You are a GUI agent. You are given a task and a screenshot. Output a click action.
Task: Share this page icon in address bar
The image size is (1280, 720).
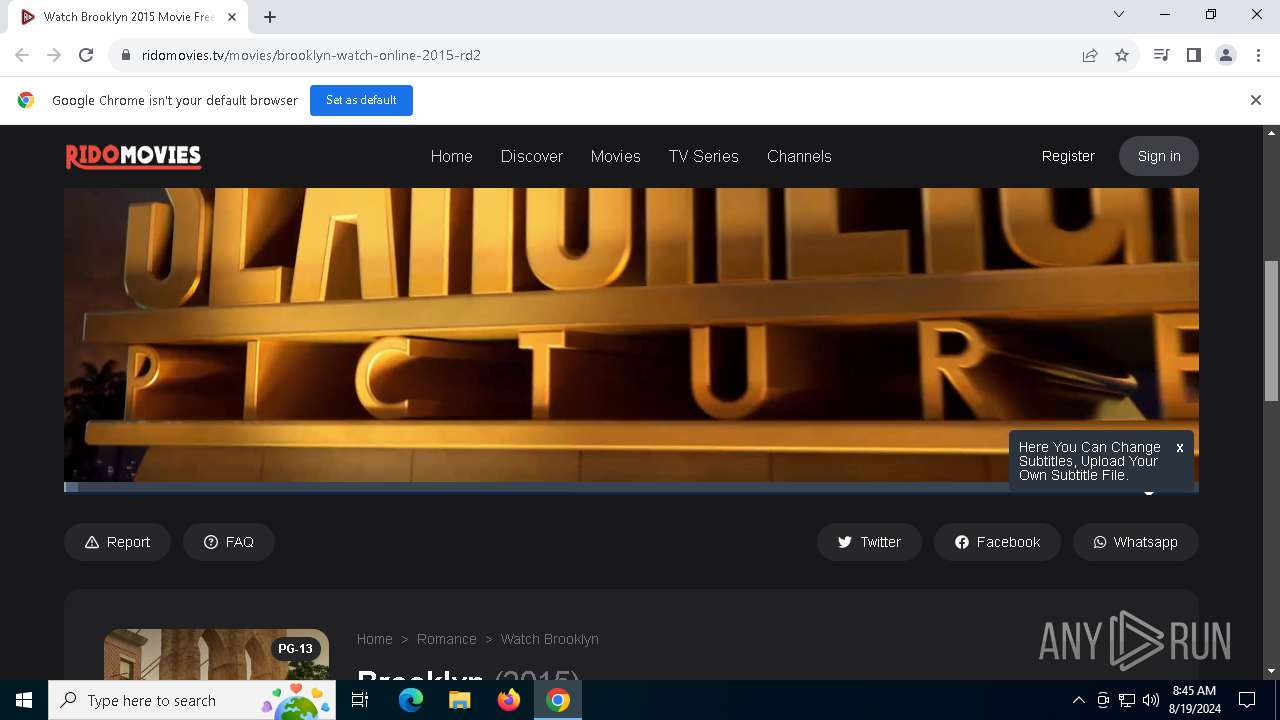point(1090,55)
